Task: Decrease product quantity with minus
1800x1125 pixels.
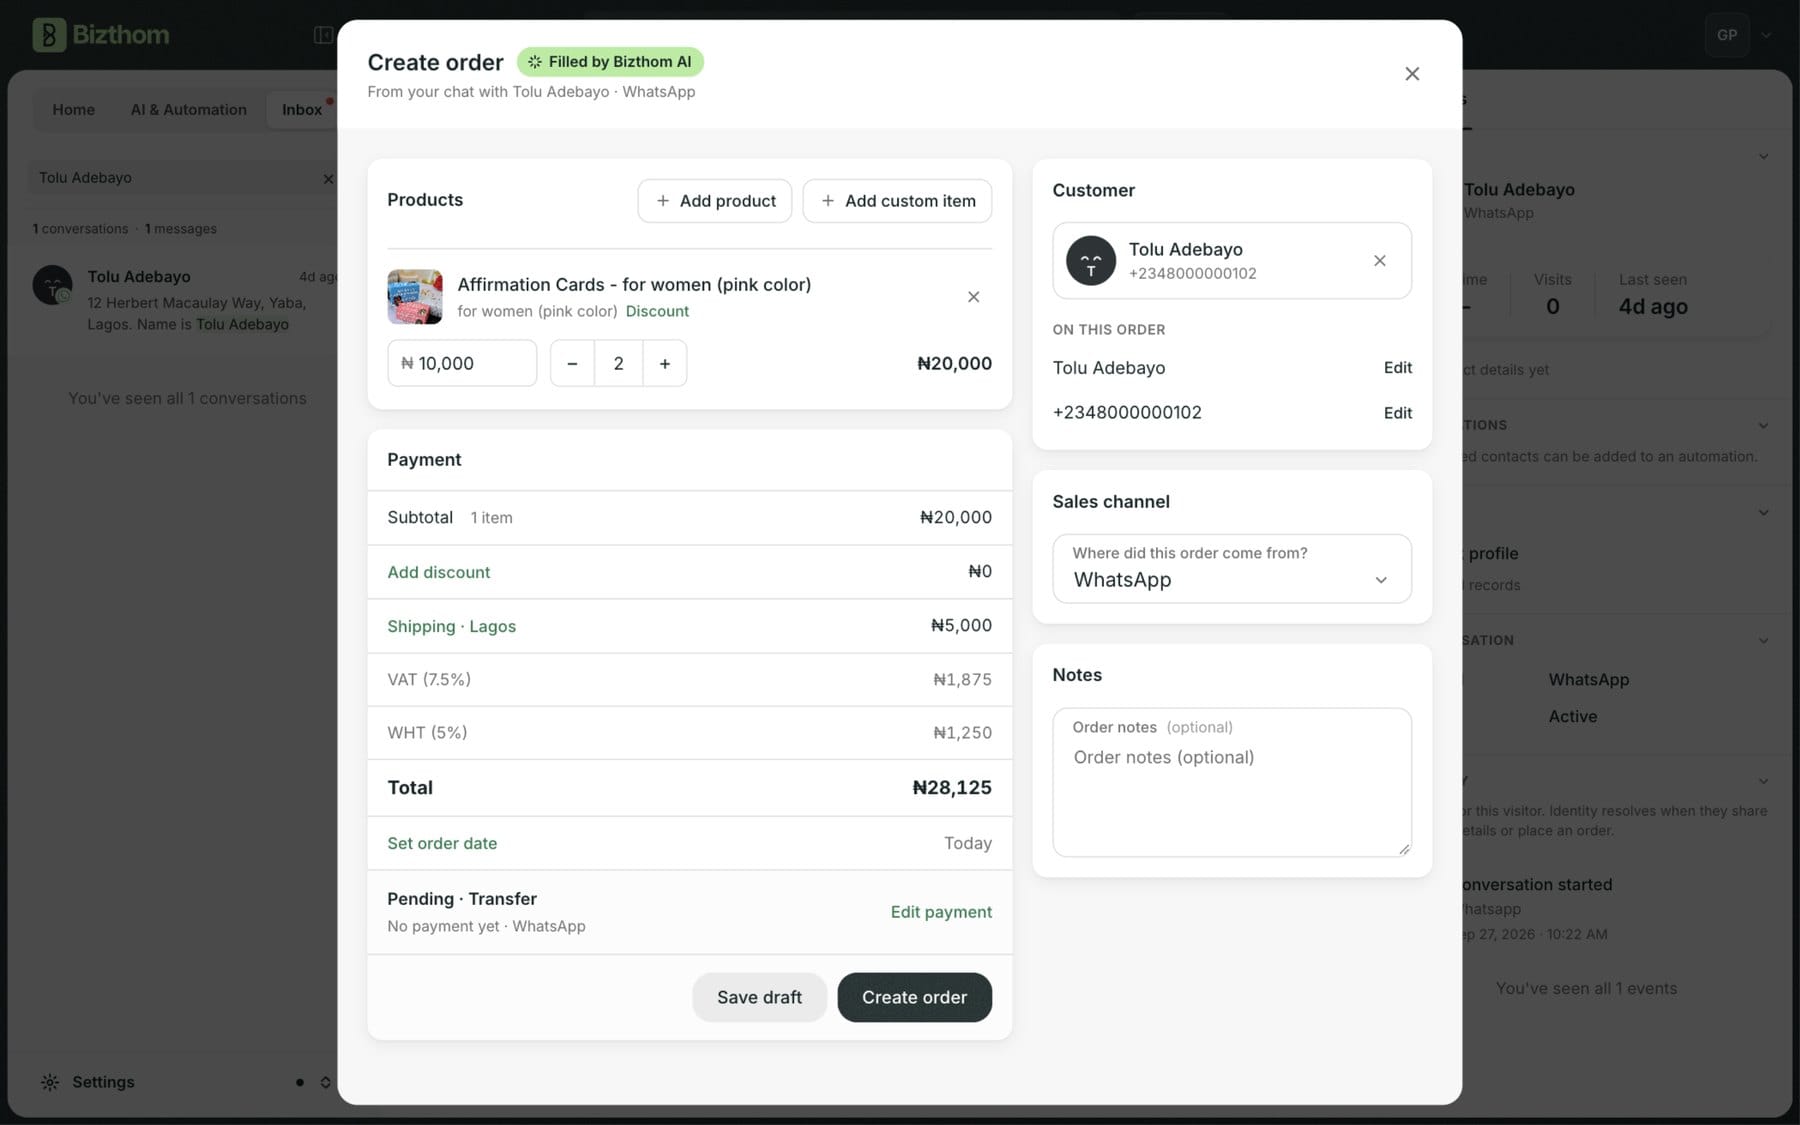Action: 572,363
